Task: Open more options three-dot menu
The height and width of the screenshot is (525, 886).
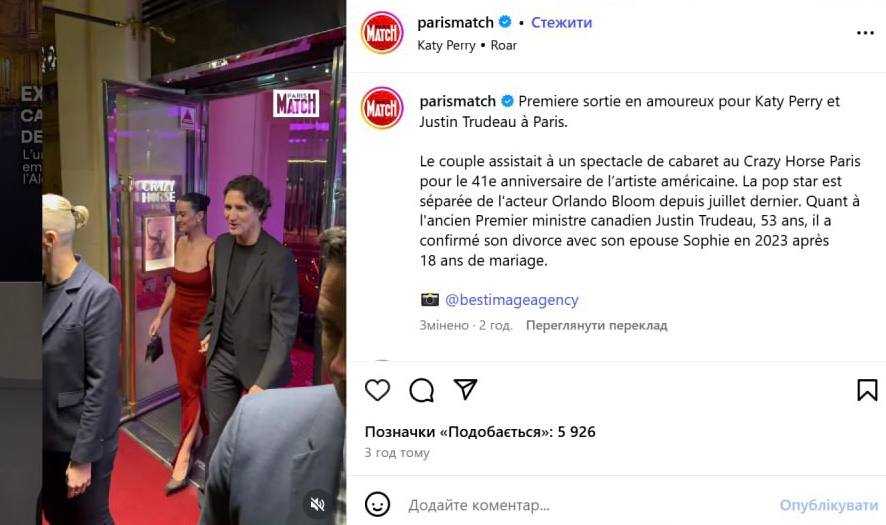Action: click(x=865, y=33)
